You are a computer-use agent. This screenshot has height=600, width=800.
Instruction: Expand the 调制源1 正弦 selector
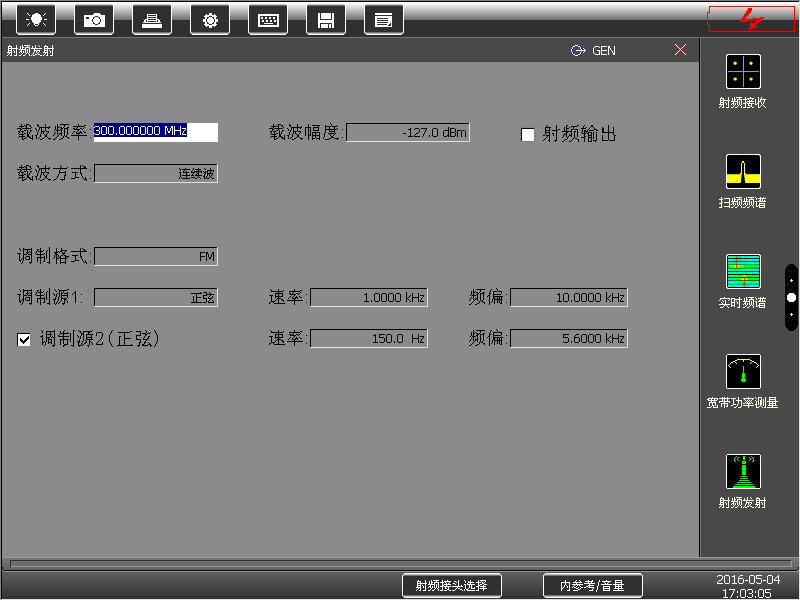tap(156, 297)
